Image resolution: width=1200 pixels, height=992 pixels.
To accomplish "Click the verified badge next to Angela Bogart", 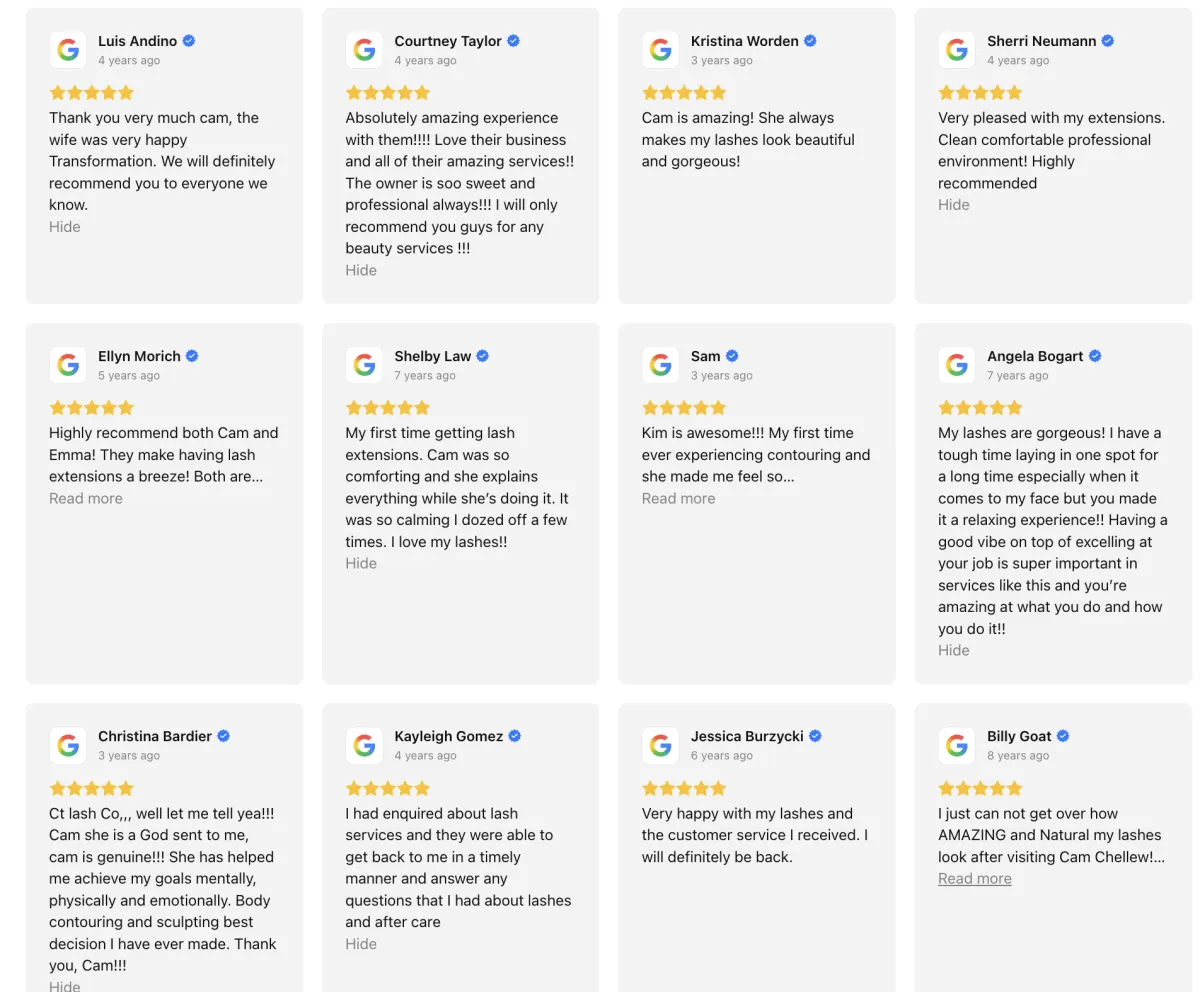I will (1095, 356).
